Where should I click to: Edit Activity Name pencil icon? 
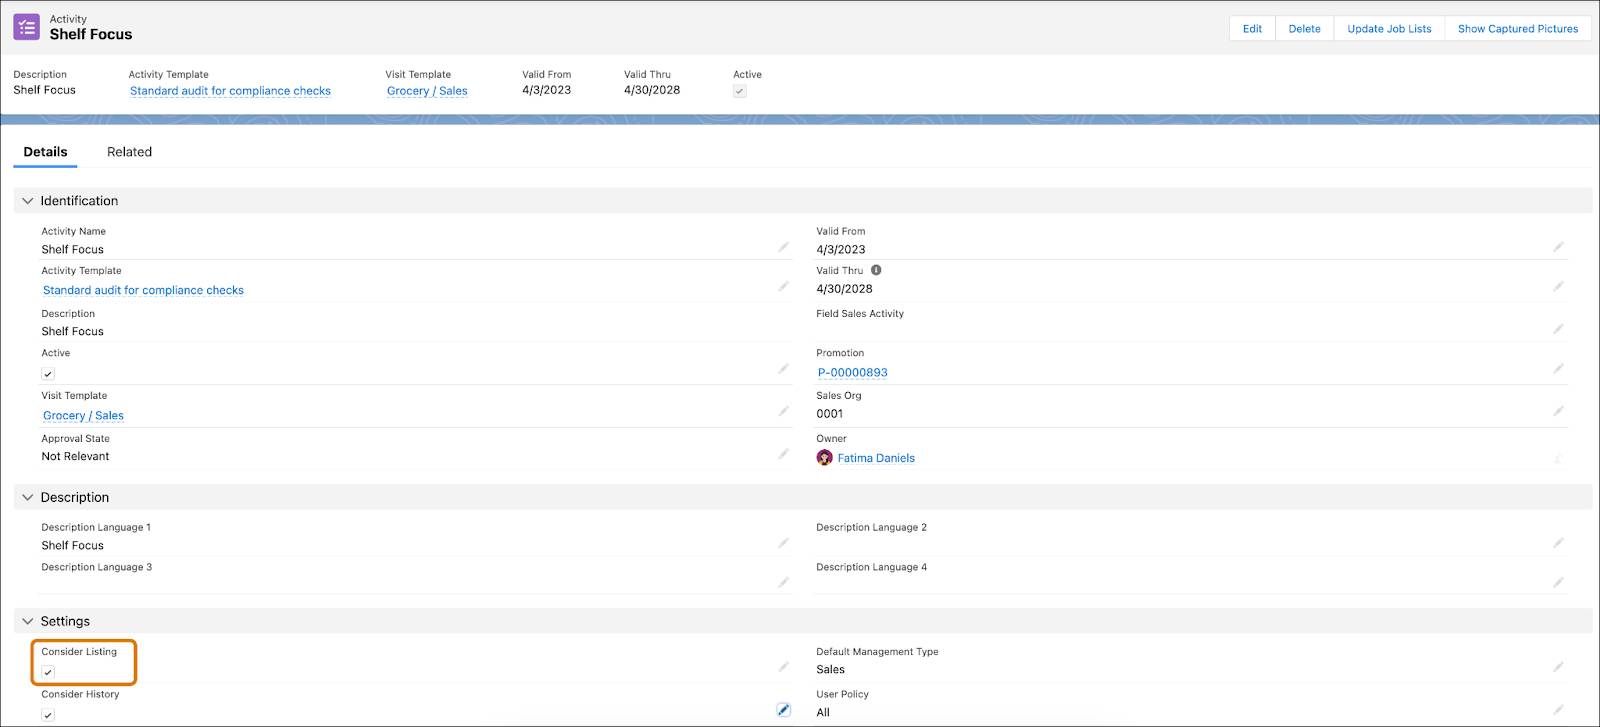[x=784, y=247]
